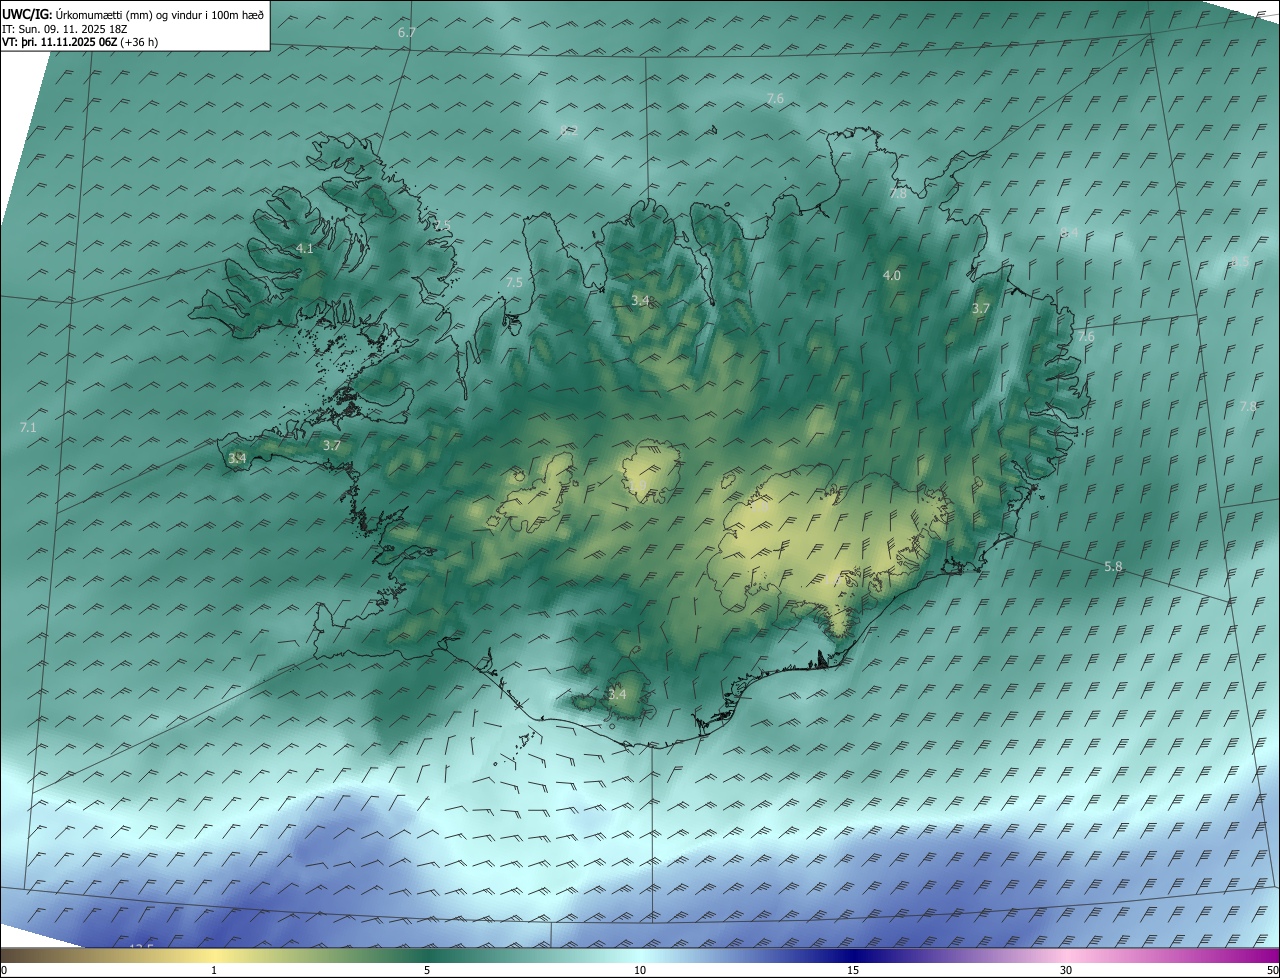Click the UWC/IG Úrkomumætti map title
Image resolution: width=1280 pixels, height=978 pixels.
[x=133, y=13]
